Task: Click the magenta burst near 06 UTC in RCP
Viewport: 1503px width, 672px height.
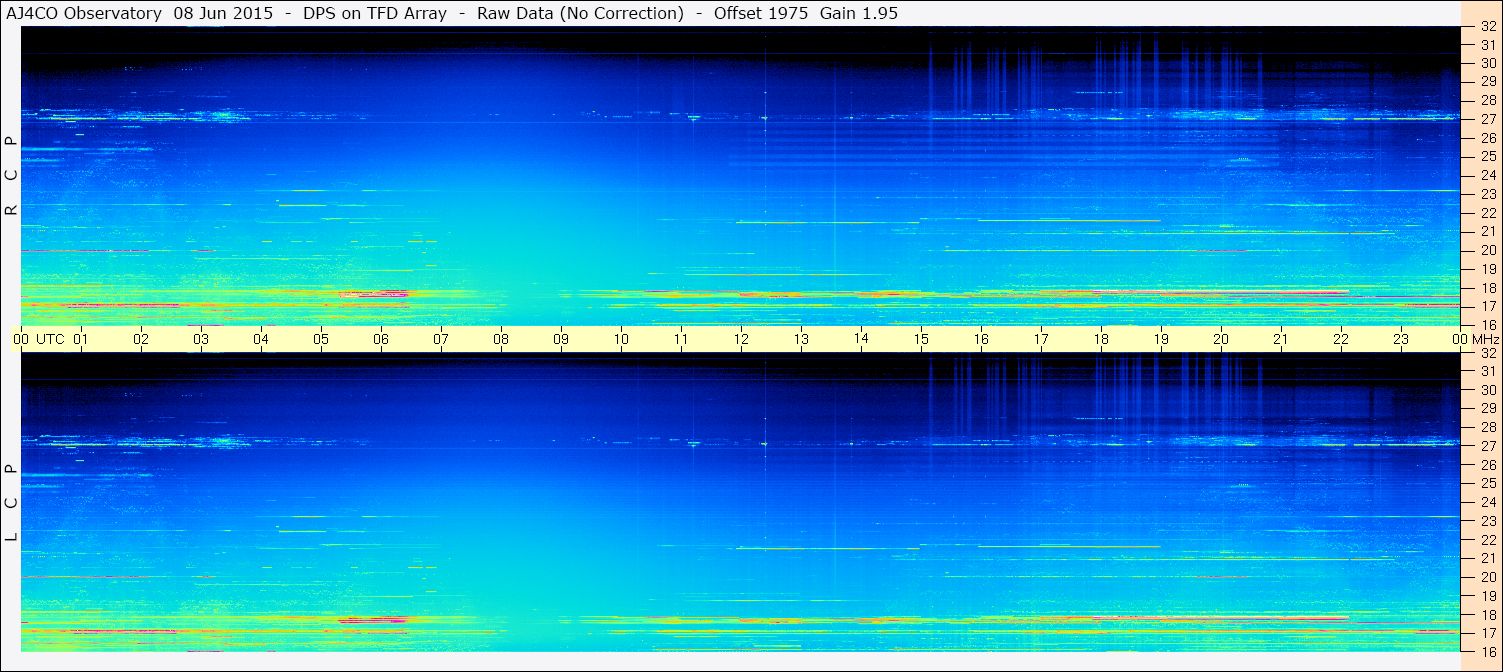Action: (374, 294)
